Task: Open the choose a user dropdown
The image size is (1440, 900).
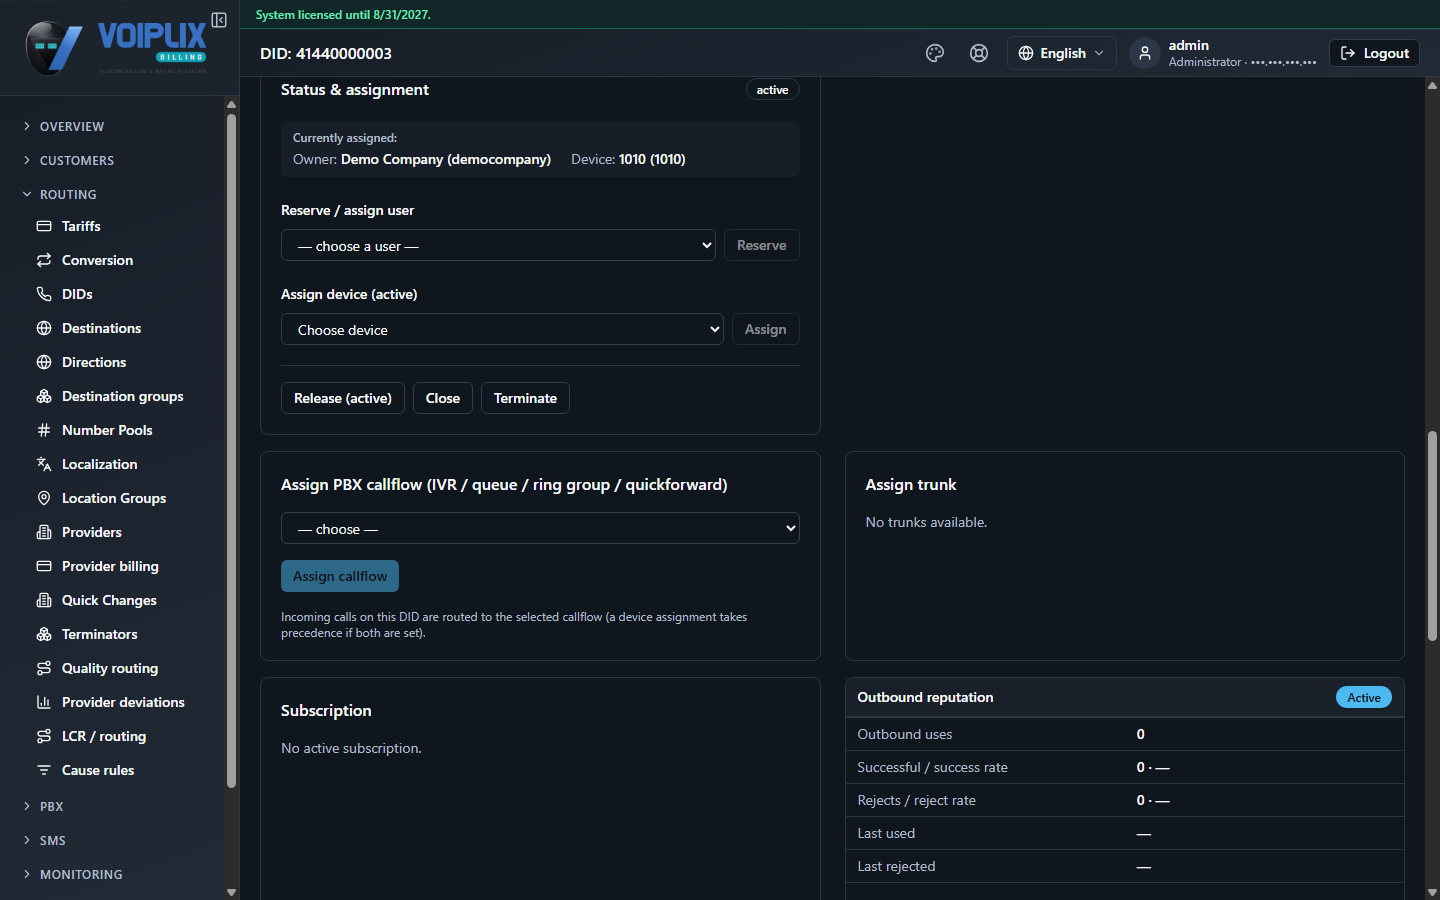Action: point(498,245)
